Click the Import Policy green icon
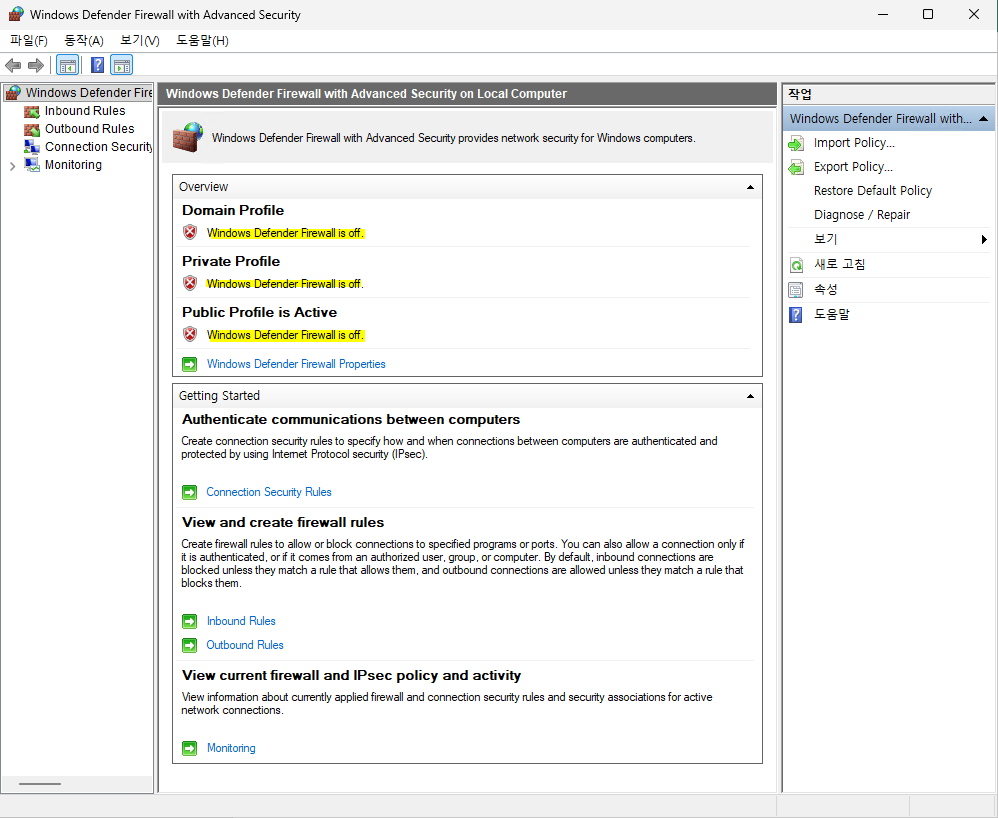Screen dimensions: 998x818 pos(796,143)
